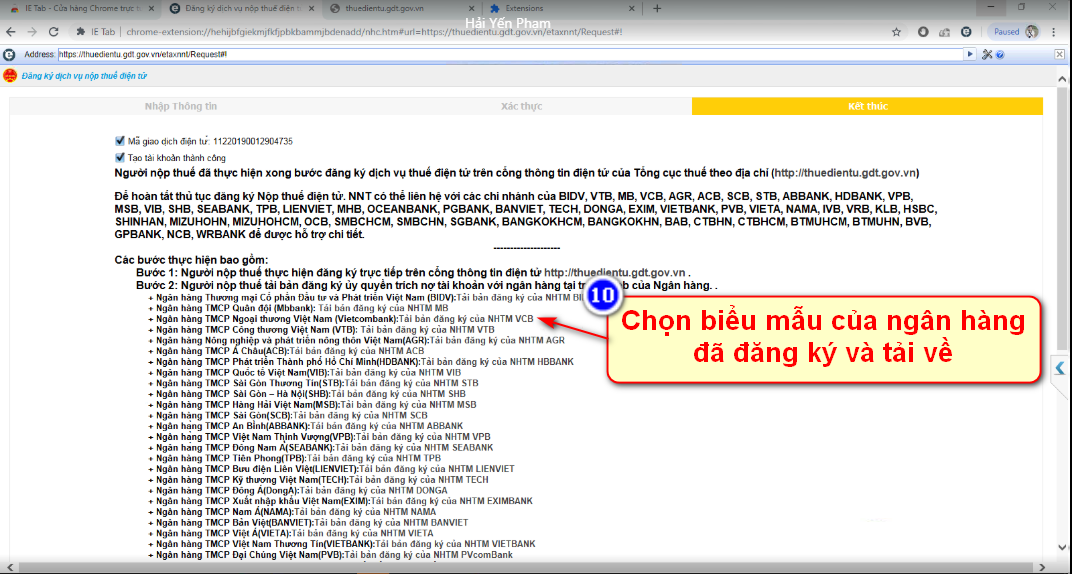Reload the current page
The width and height of the screenshot is (1072, 574).
(53, 31)
